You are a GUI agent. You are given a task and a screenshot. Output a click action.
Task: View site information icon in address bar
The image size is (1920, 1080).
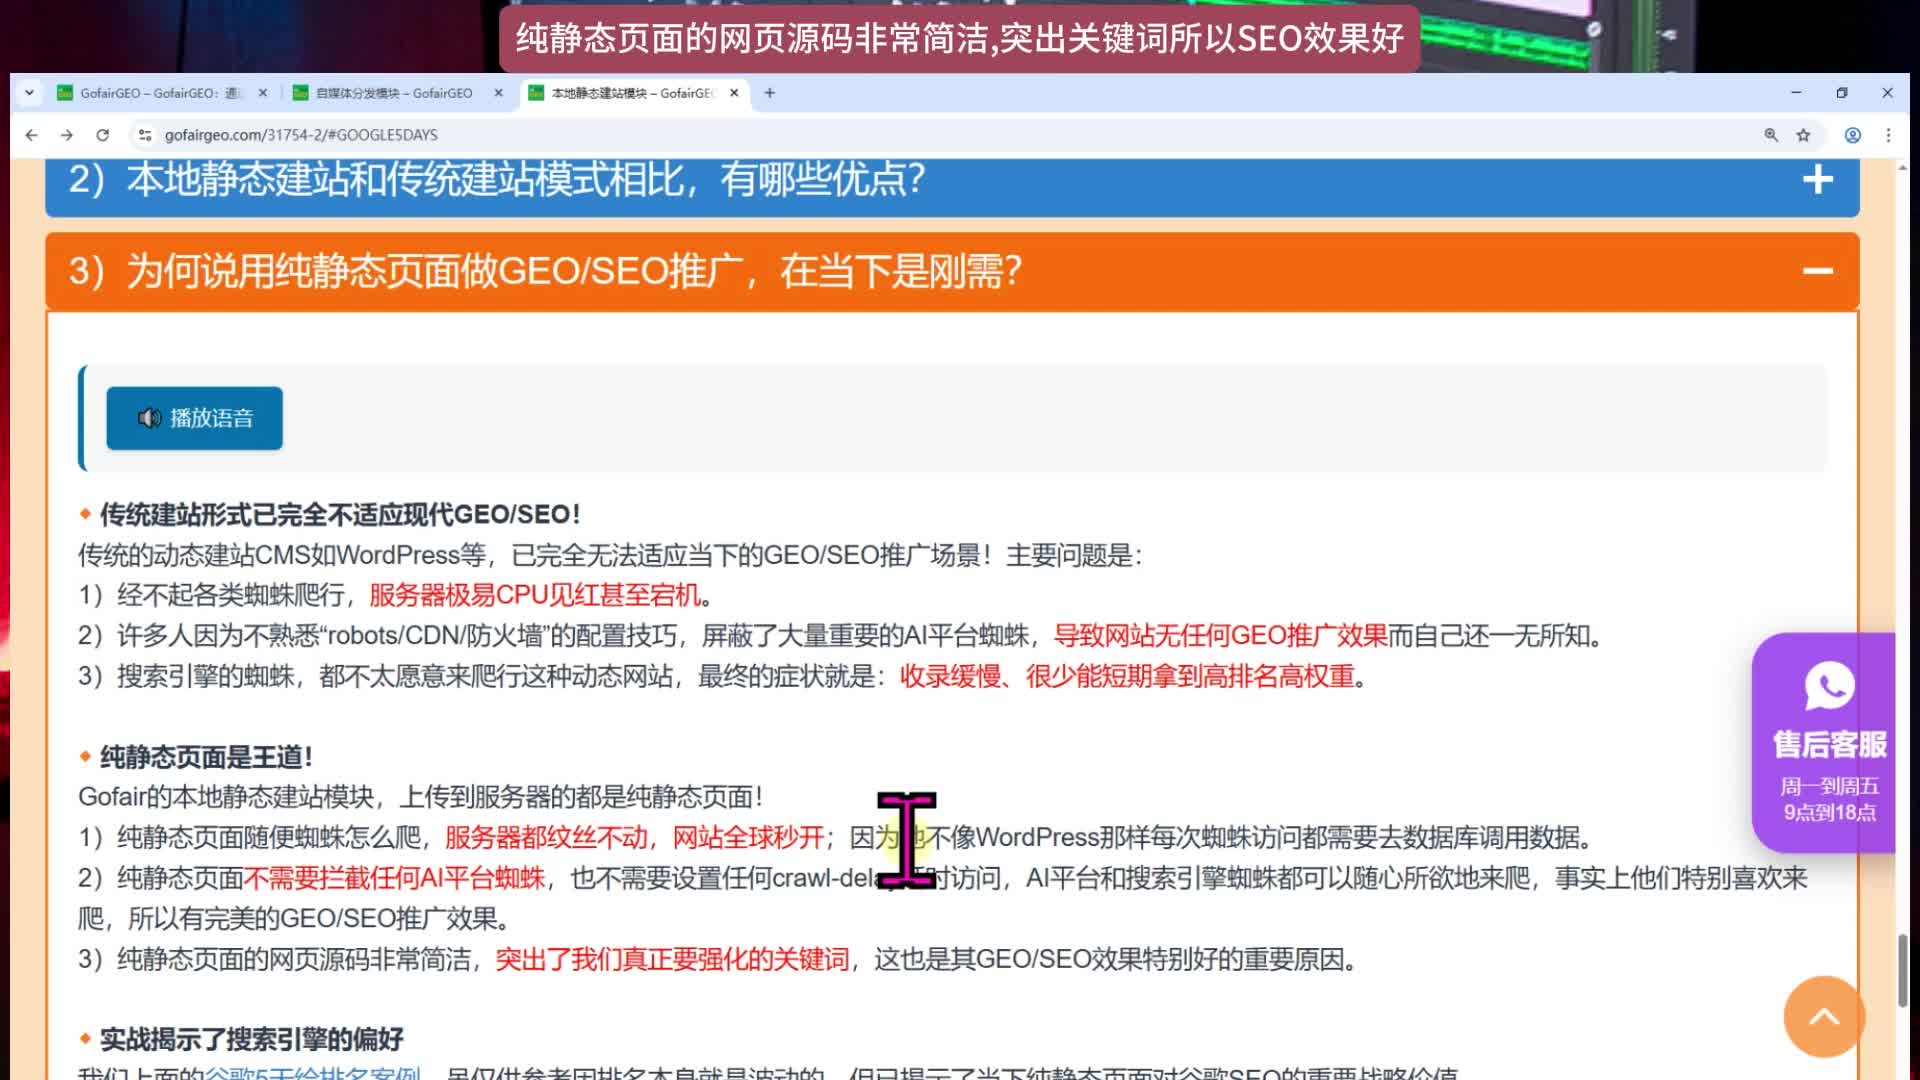tap(145, 135)
